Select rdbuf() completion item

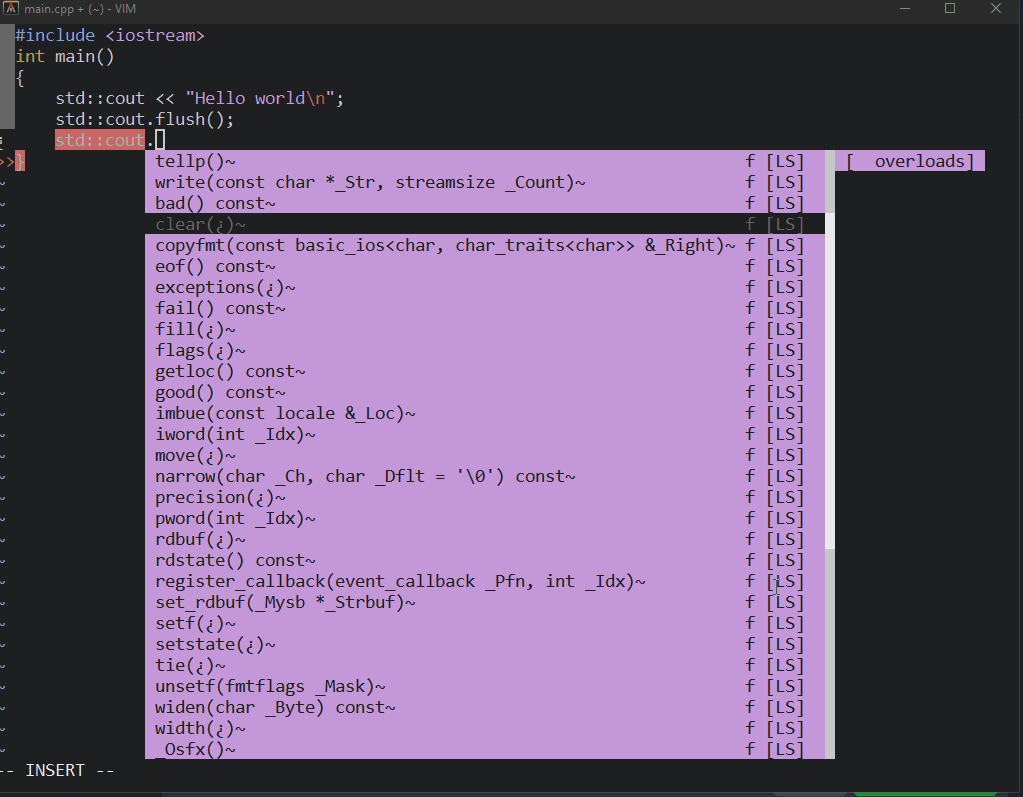tap(485, 539)
